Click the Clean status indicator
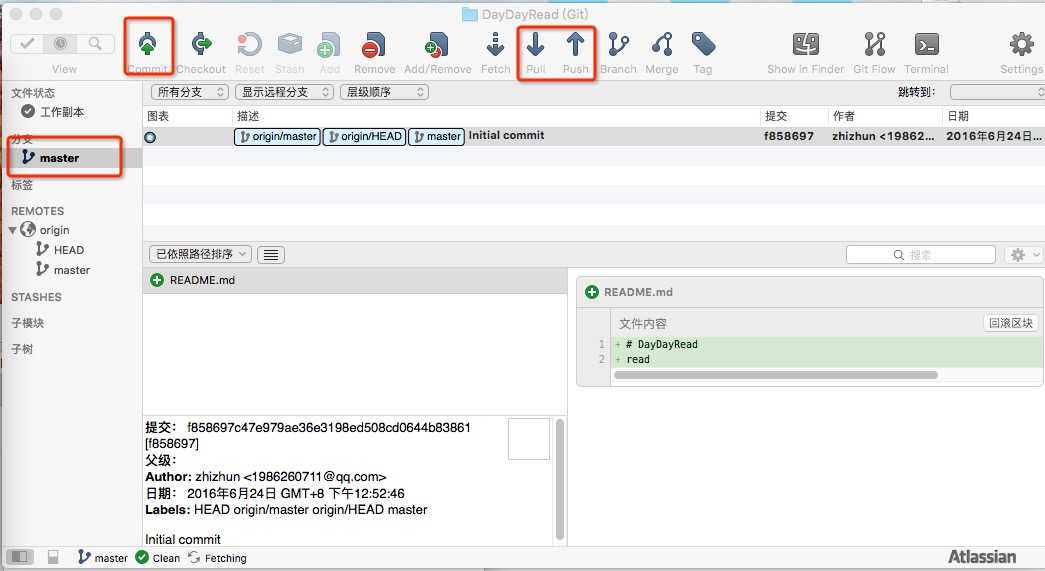1045x571 pixels. [x=158, y=558]
